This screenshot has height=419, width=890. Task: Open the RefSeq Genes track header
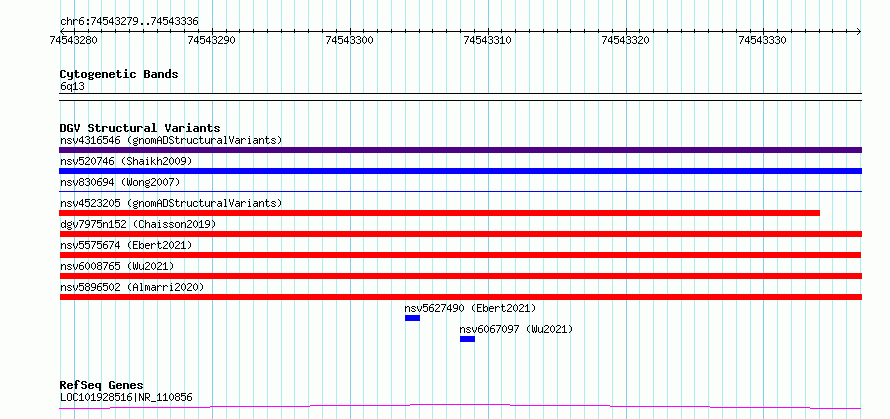[101, 386]
